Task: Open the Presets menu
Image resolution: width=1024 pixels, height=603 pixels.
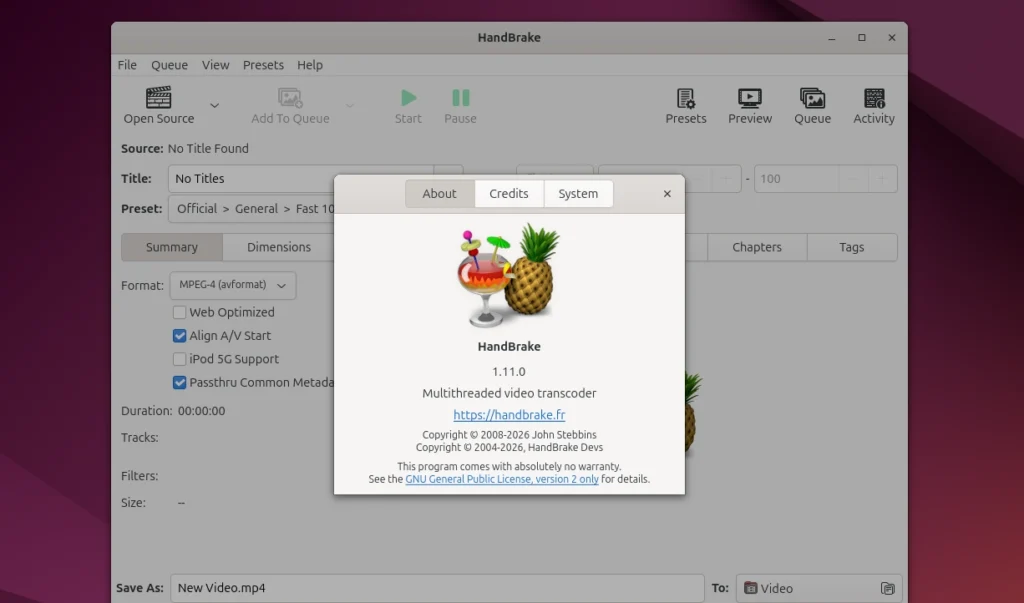Action: tap(263, 64)
